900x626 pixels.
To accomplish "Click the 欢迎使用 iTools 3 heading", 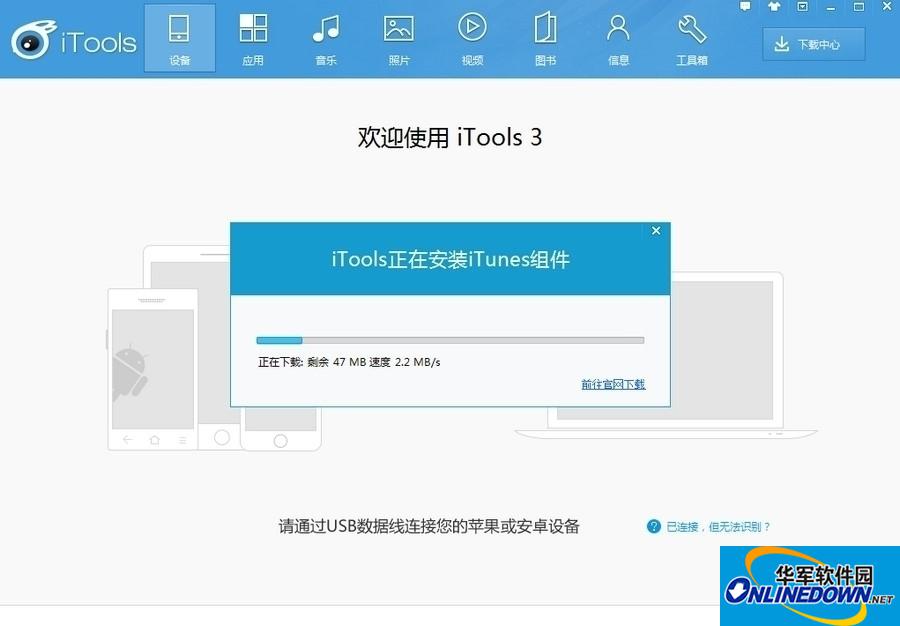I will (x=450, y=138).
